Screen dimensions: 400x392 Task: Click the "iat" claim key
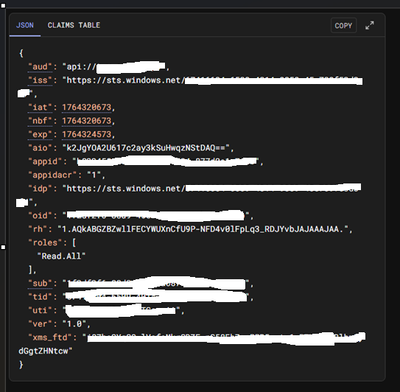(x=40, y=107)
